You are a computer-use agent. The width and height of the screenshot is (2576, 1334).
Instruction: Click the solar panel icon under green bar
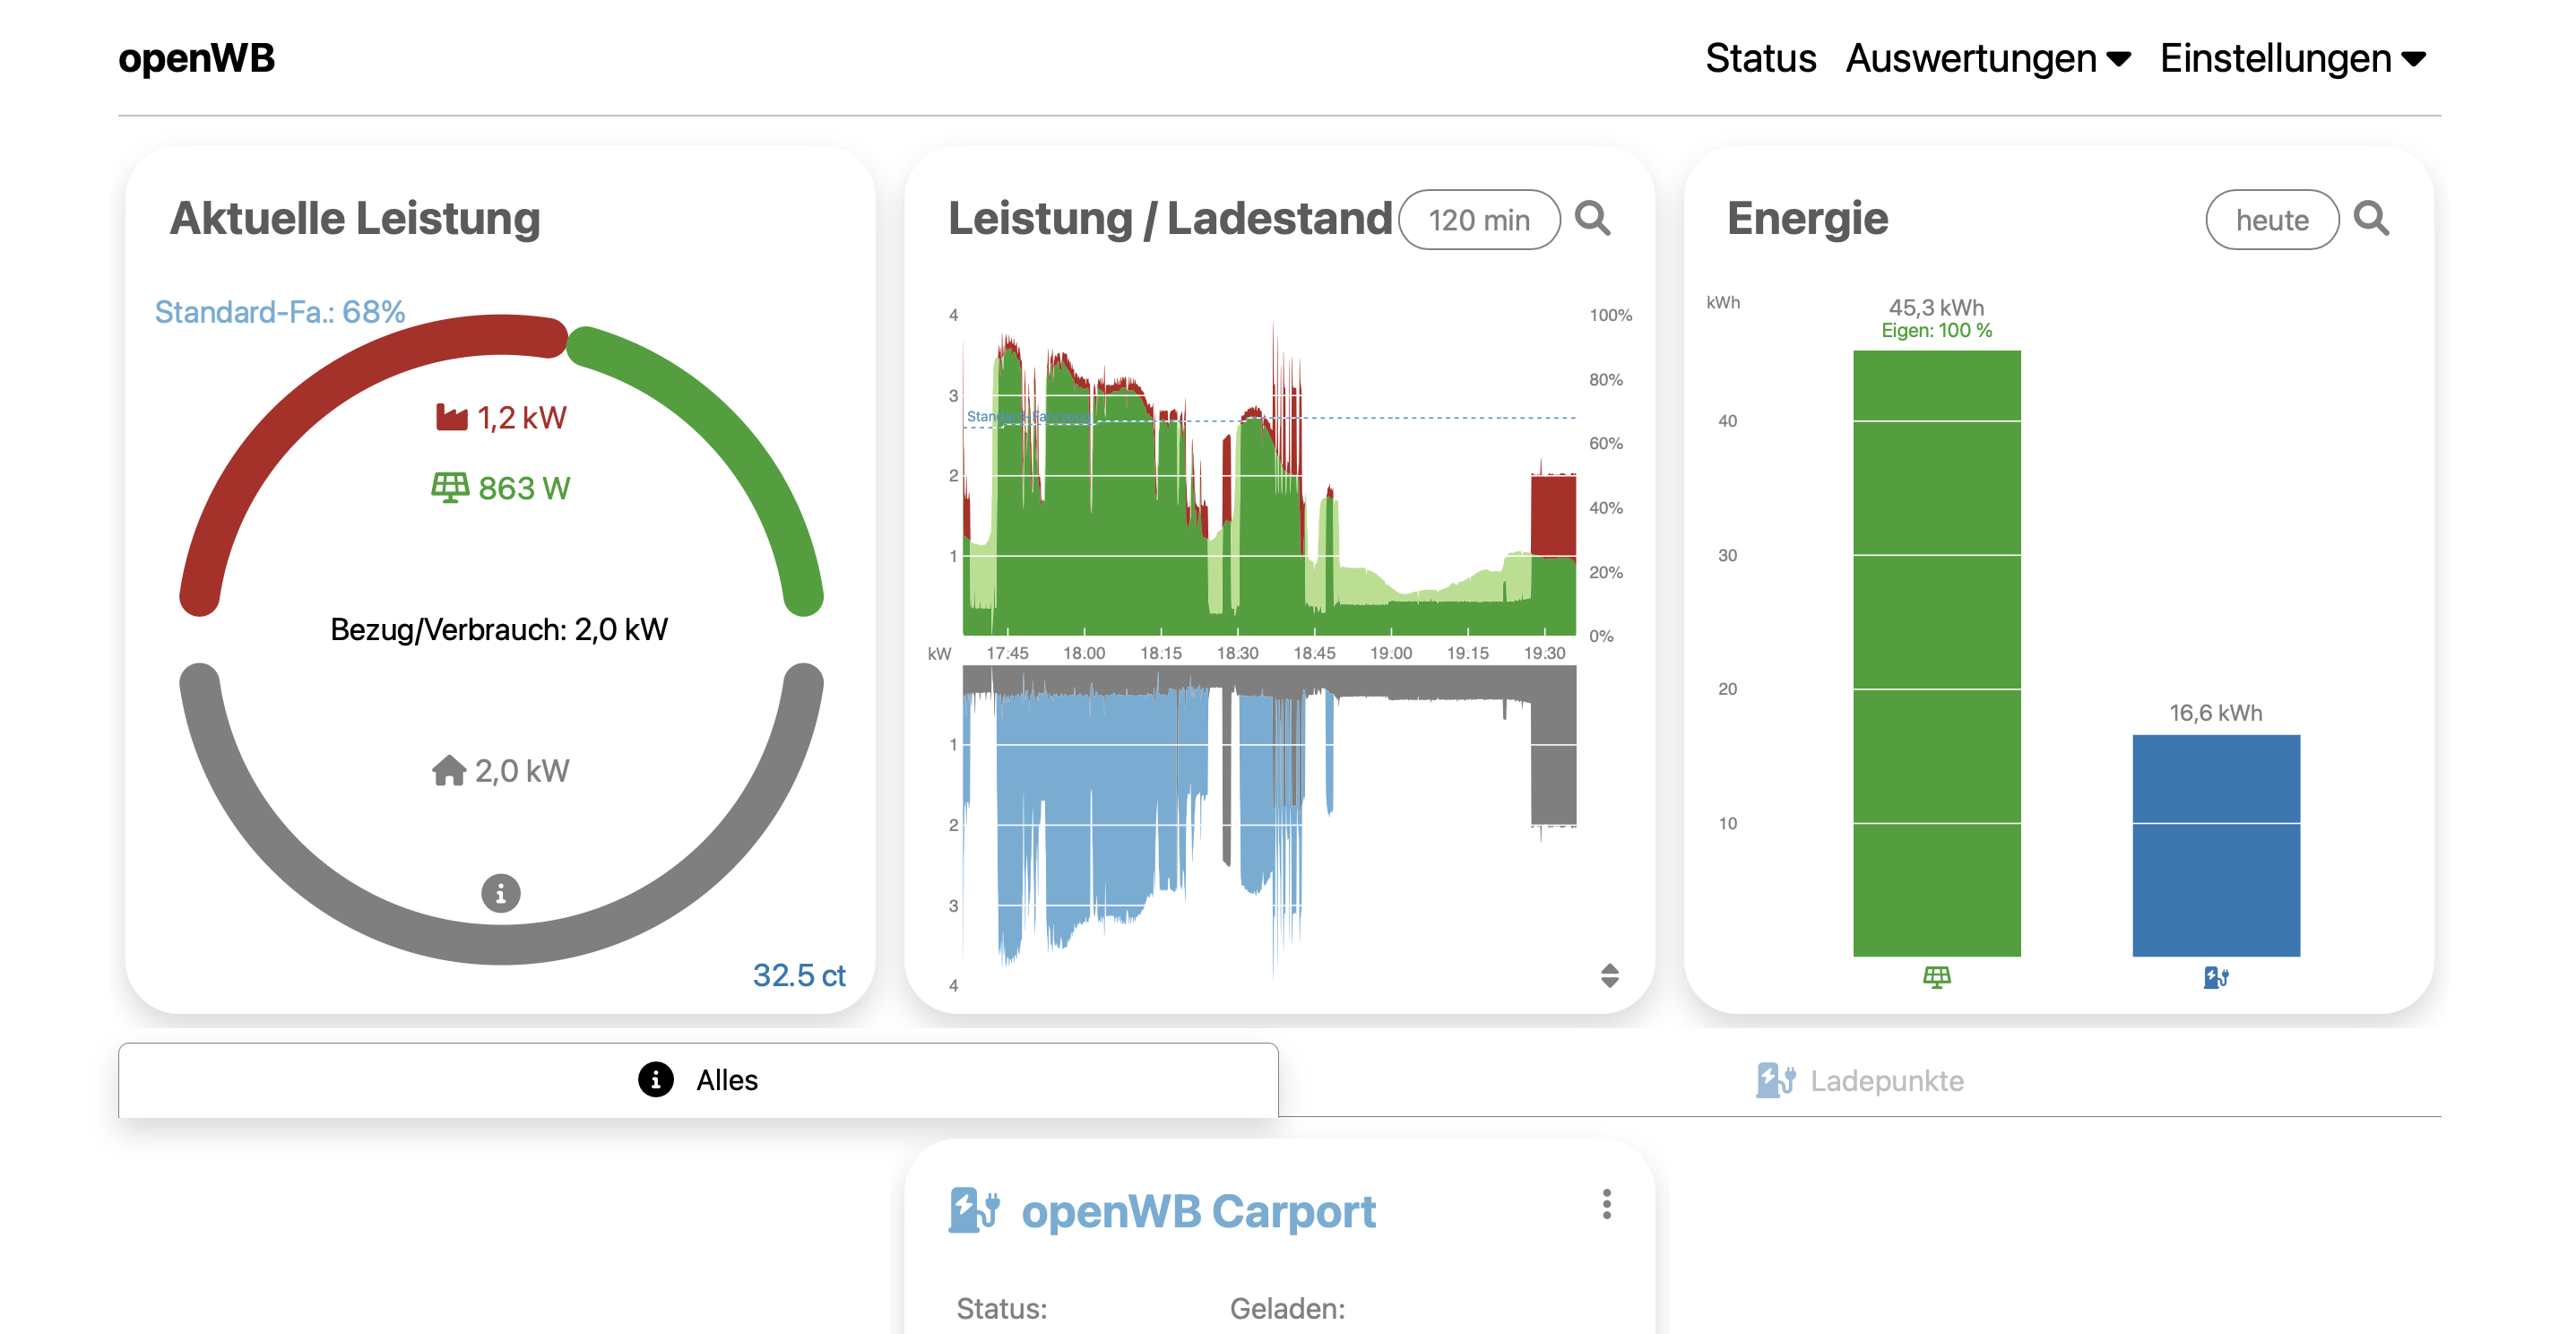(x=1936, y=977)
